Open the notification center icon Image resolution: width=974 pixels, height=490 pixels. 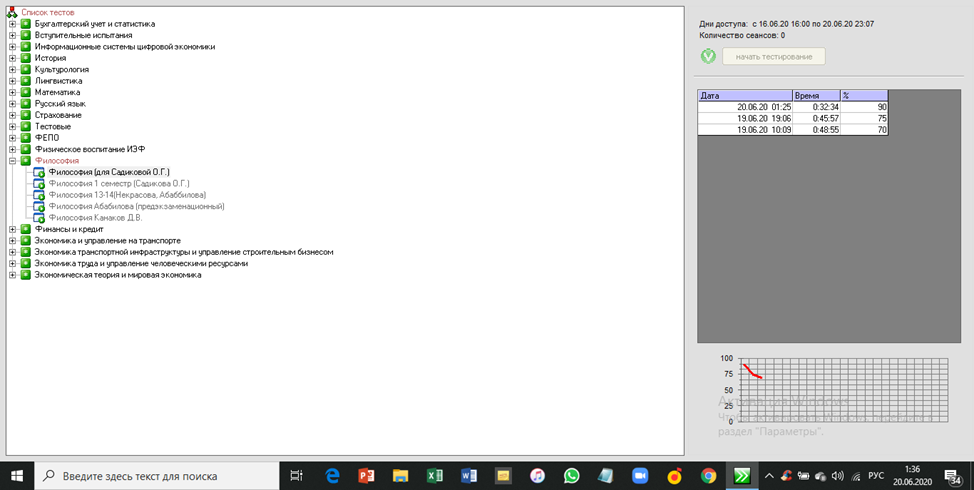953,476
